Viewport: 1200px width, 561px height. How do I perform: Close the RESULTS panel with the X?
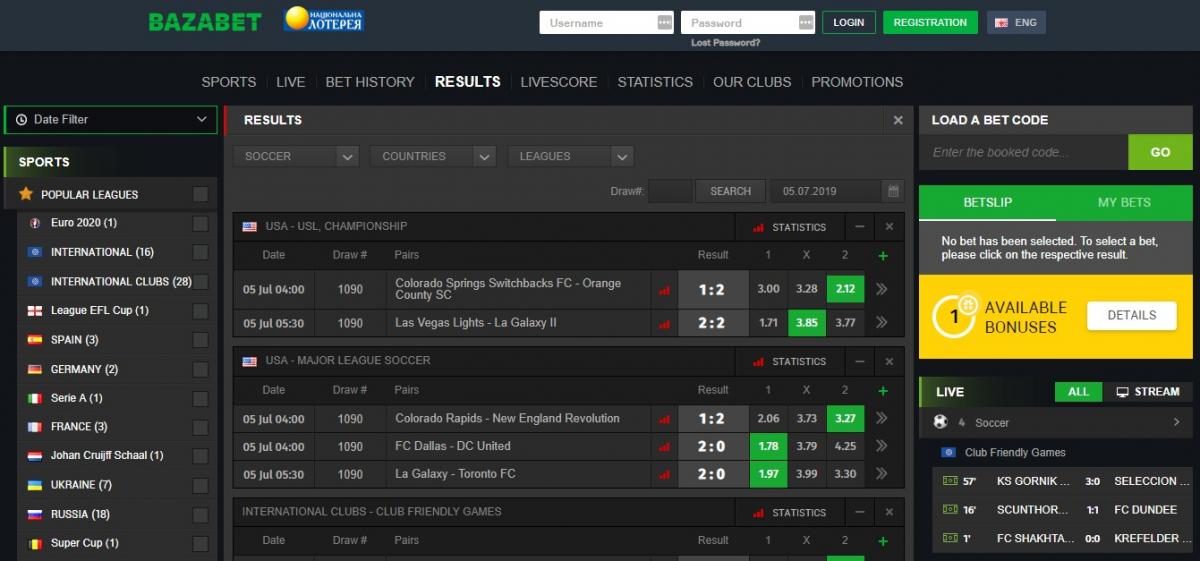[x=898, y=120]
